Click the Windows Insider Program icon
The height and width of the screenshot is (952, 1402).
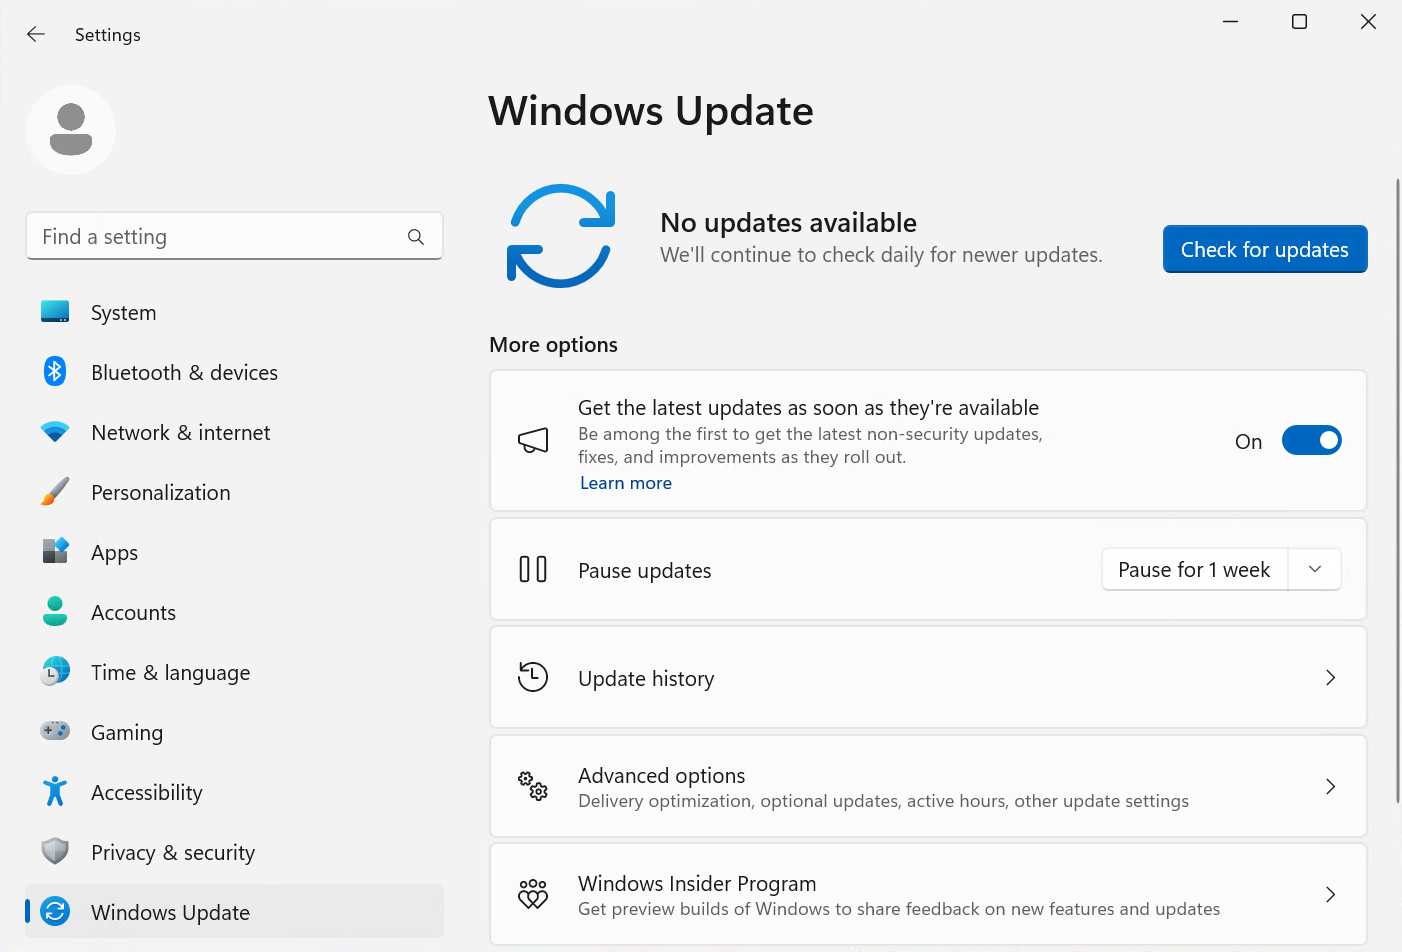[x=533, y=894]
